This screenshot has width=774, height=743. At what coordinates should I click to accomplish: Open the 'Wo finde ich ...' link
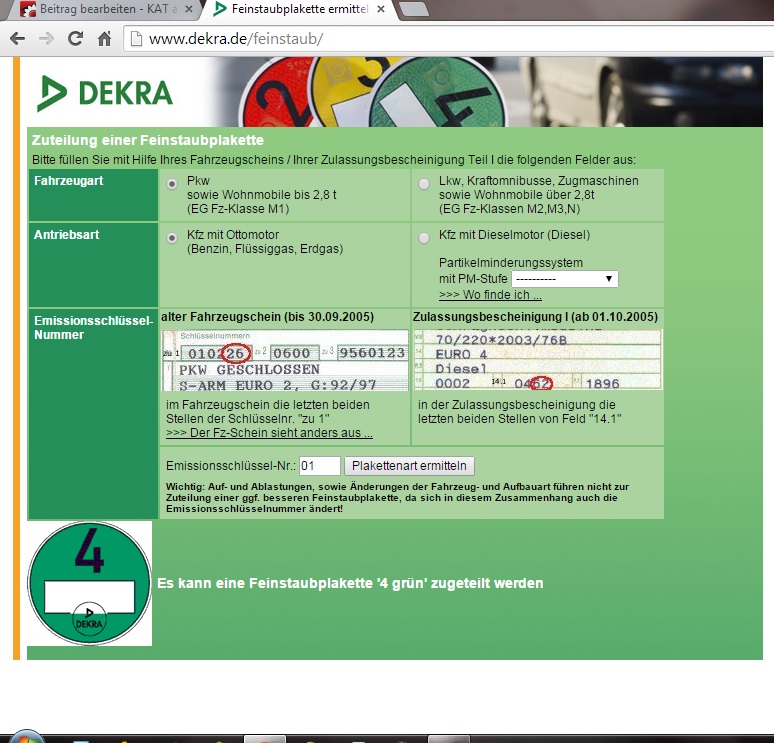pyautogui.click(x=490, y=295)
